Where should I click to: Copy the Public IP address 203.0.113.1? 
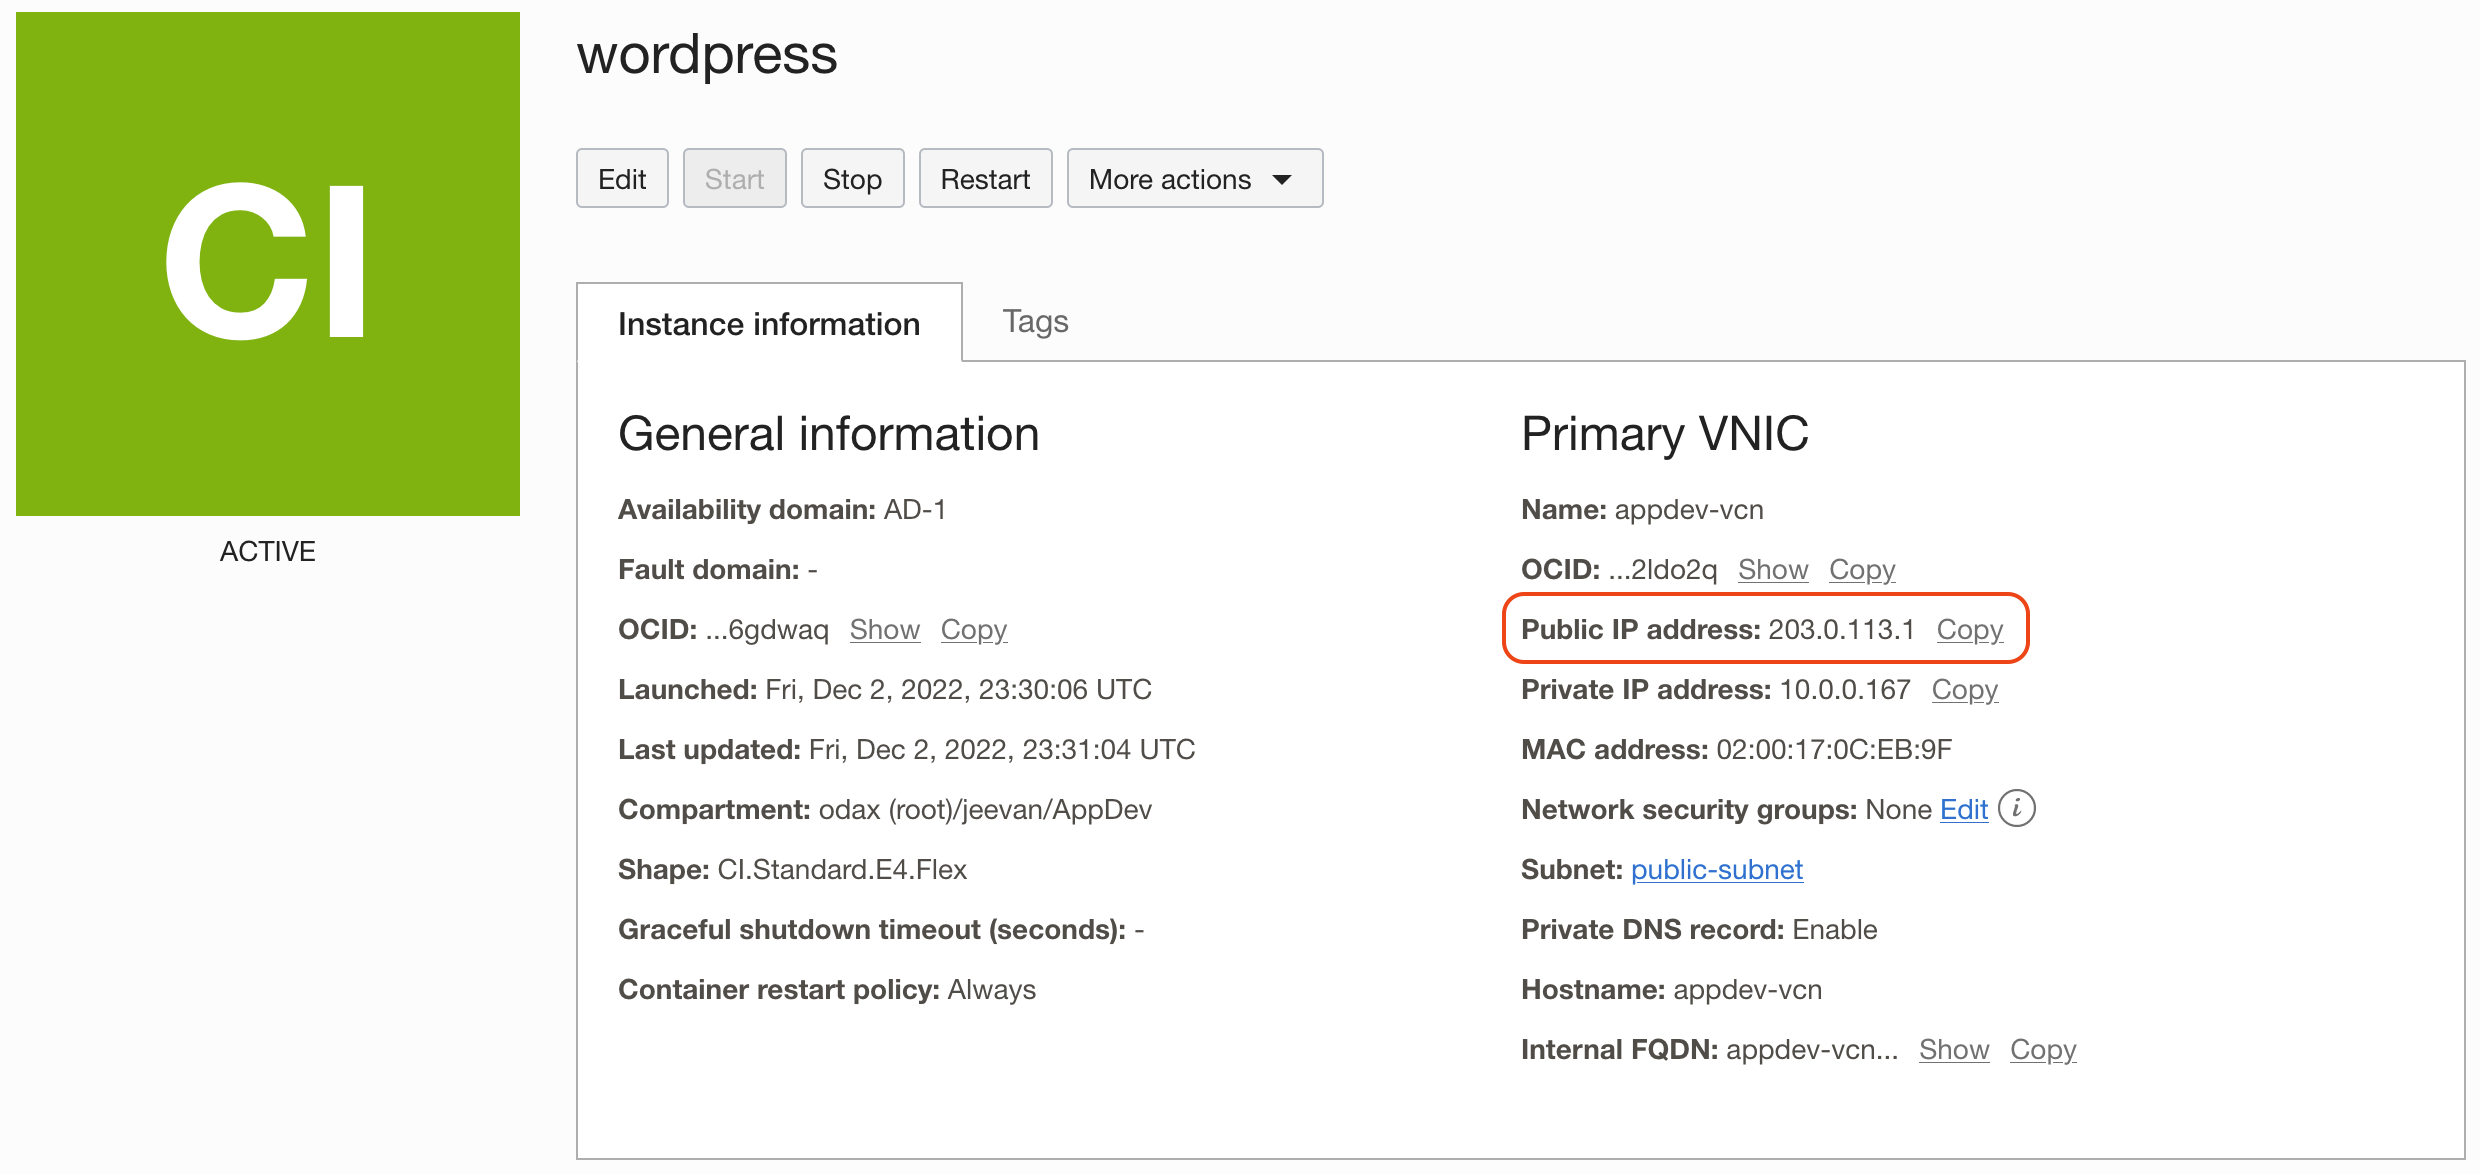pos(1971,629)
